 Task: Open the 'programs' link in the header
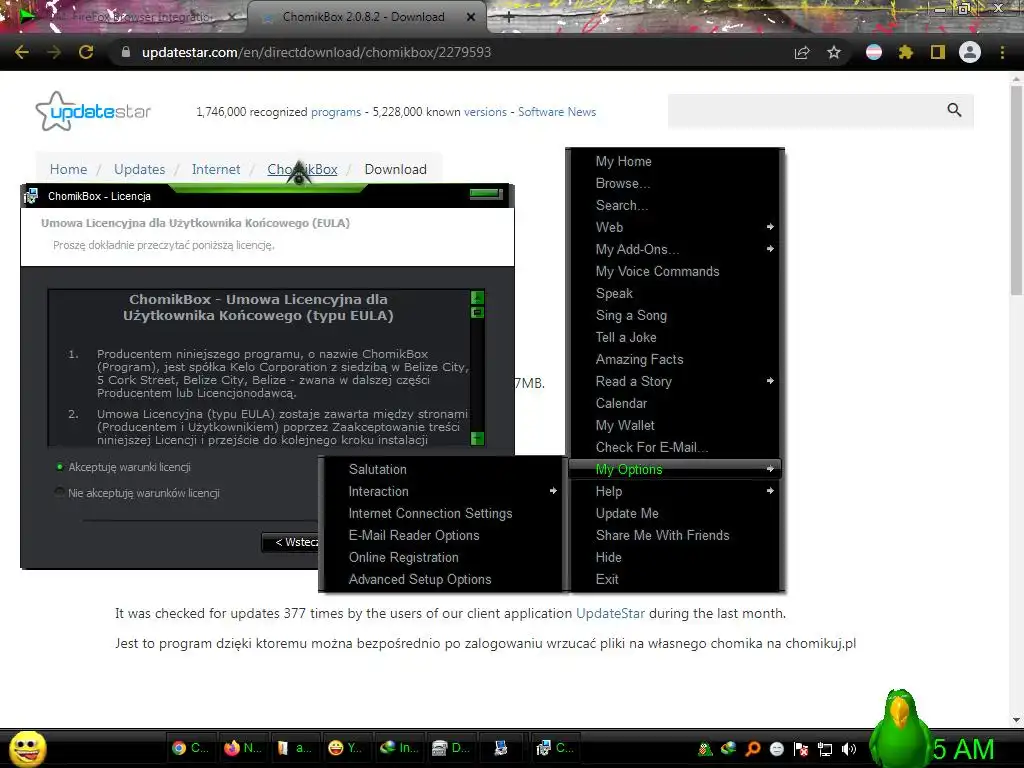click(336, 112)
